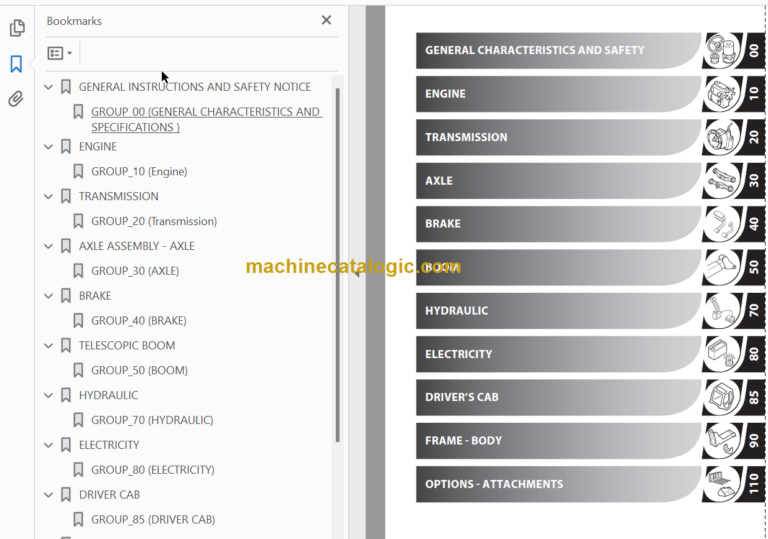The width and height of the screenshot is (768, 539).
Task: Open the DRIVER'S CAB section banner
Action: tap(558, 397)
